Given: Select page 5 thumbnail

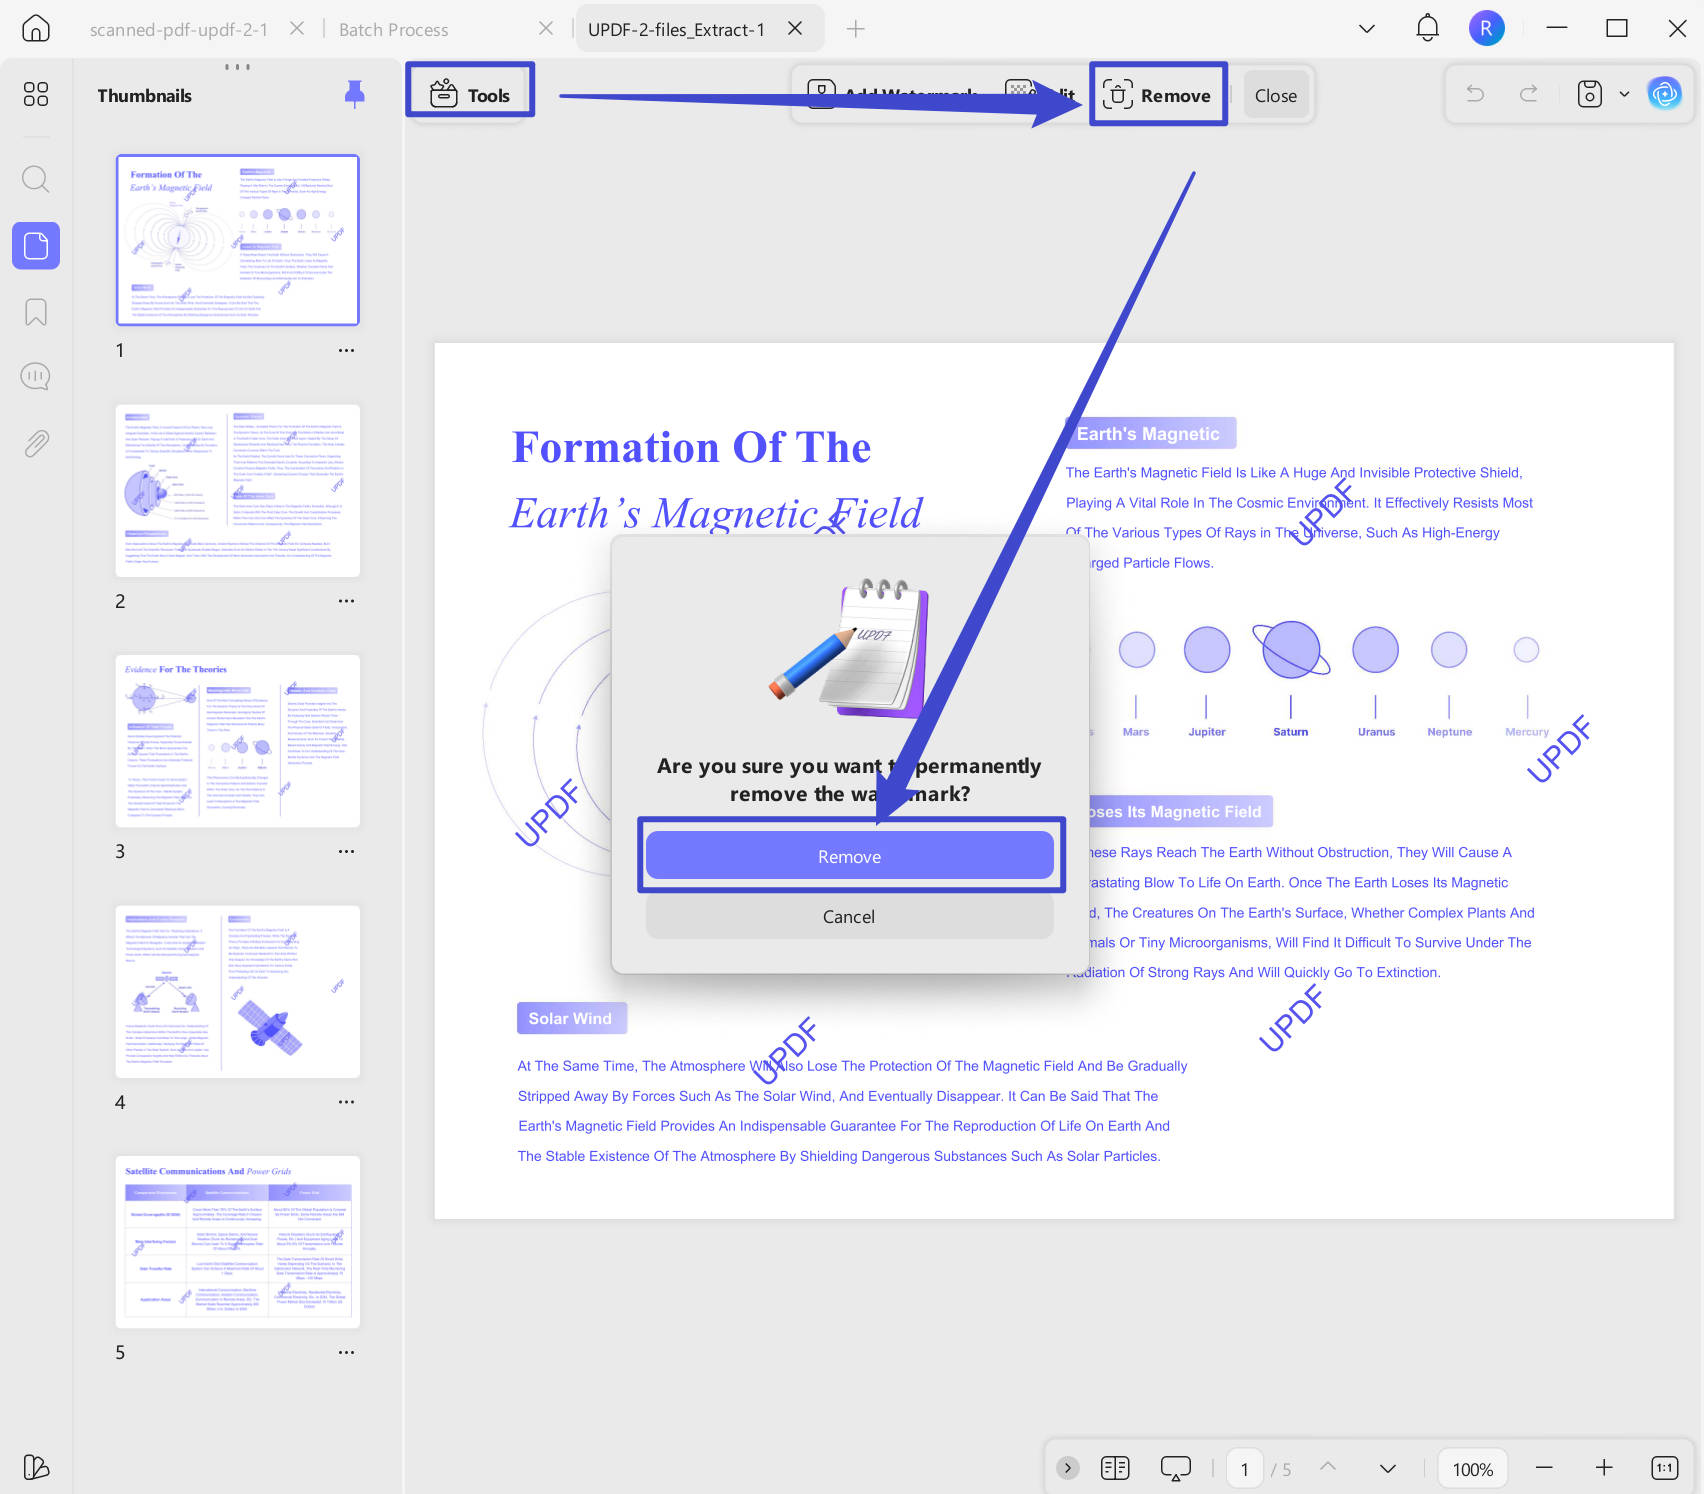Looking at the screenshot, I should coord(238,1242).
